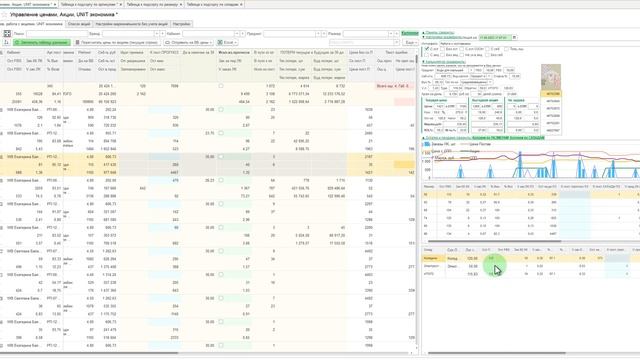Click the green button right of Размер filter
This screenshot has height=360, width=640.
point(410,33)
